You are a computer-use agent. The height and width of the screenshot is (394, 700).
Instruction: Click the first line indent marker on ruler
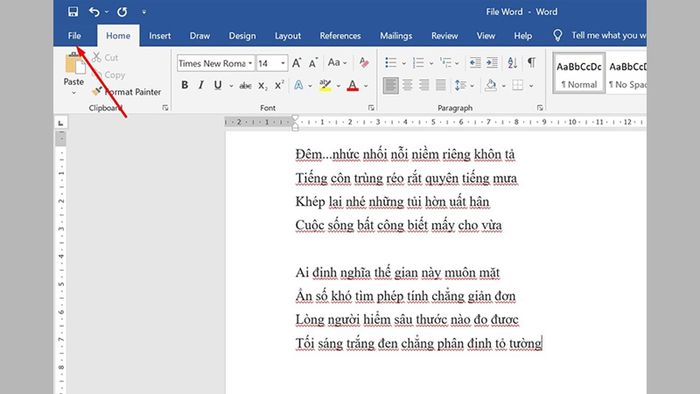(x=295, y=118)
